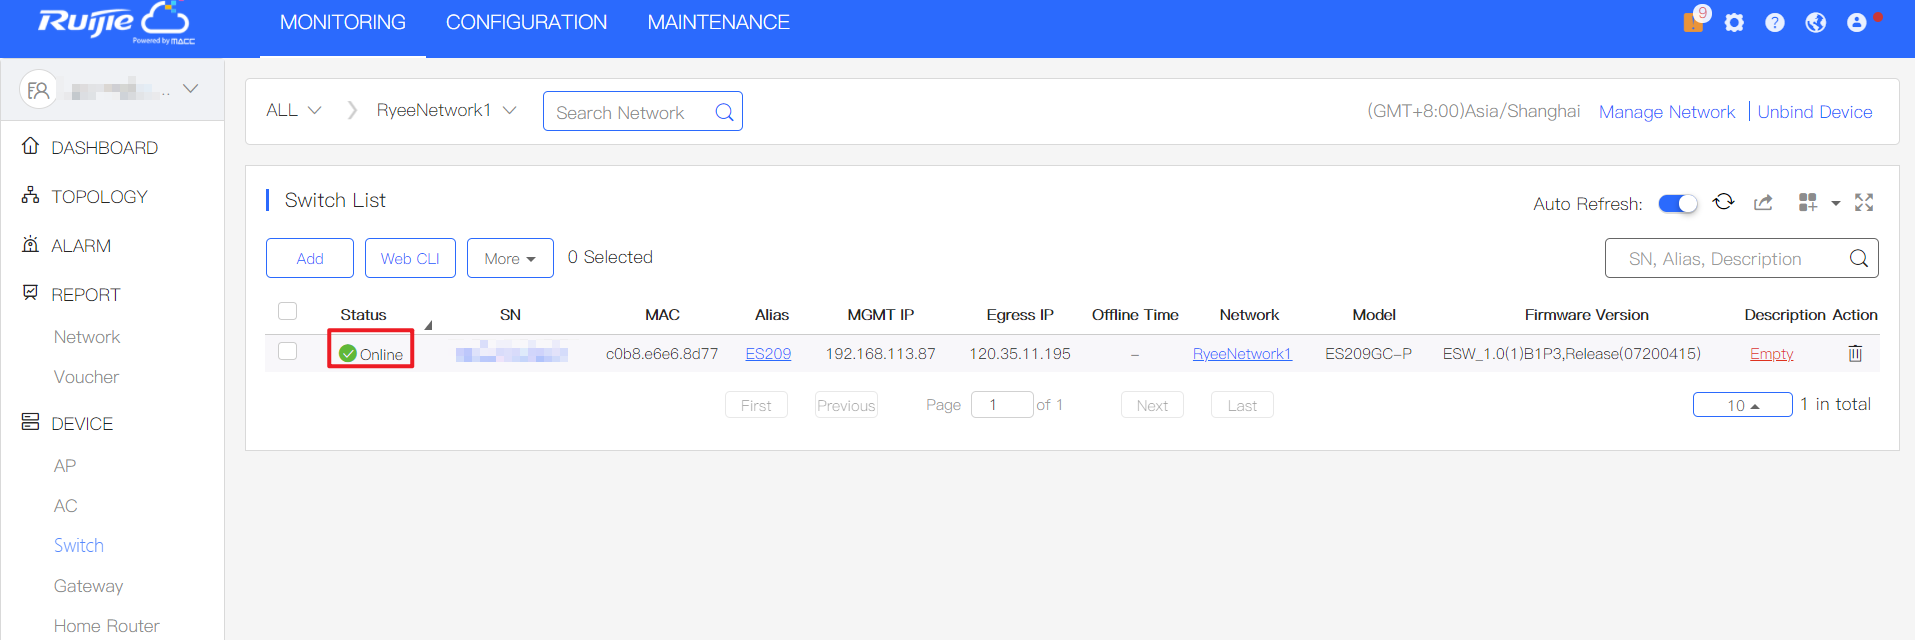Switch to the MONITORING tab
Viewport: 1915px width, 640px height.
point(343,22)
